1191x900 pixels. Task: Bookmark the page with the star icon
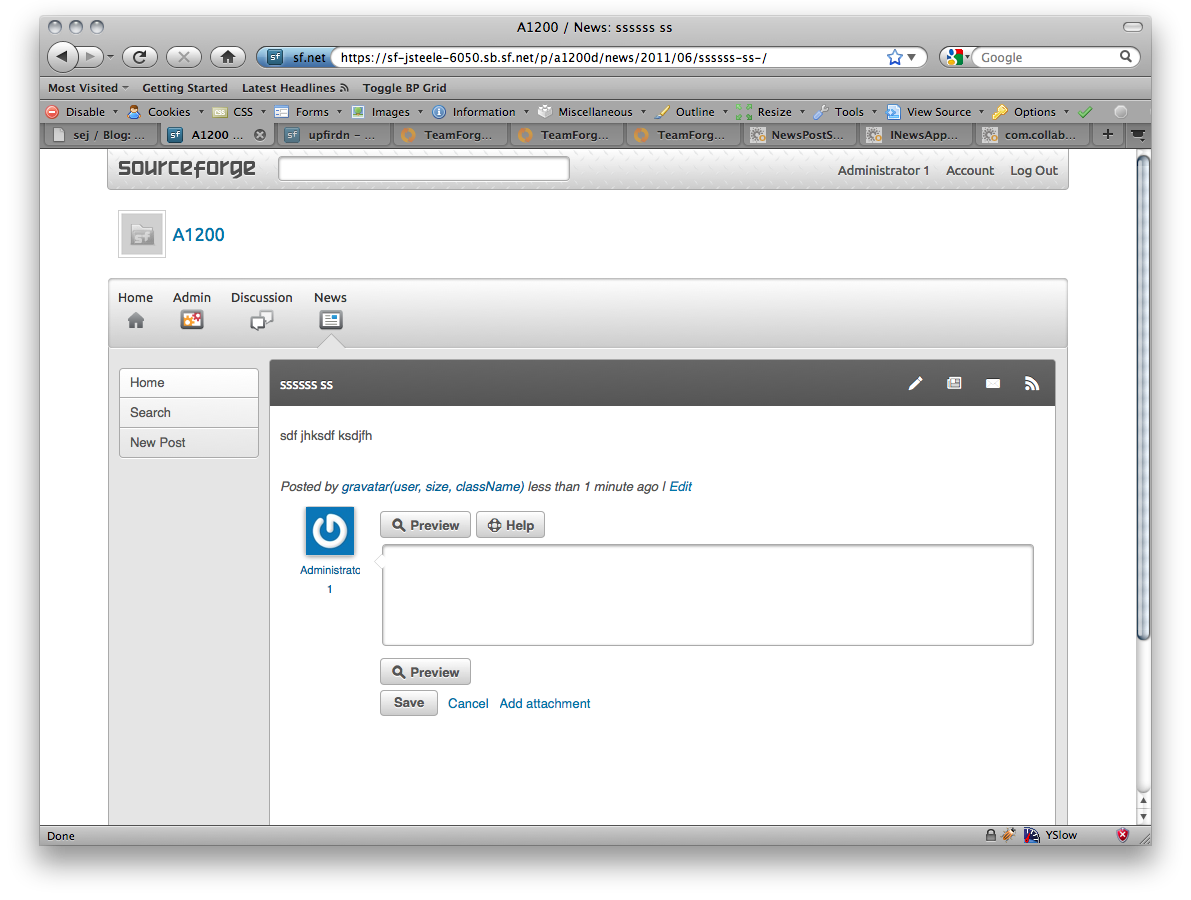[x=894, y=57]
